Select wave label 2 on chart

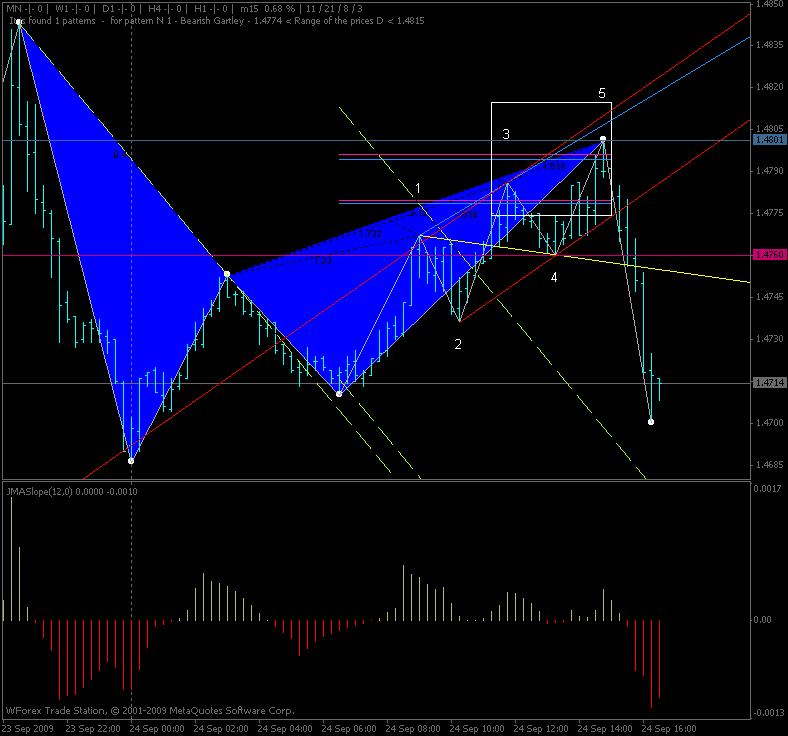coord(458,345)
